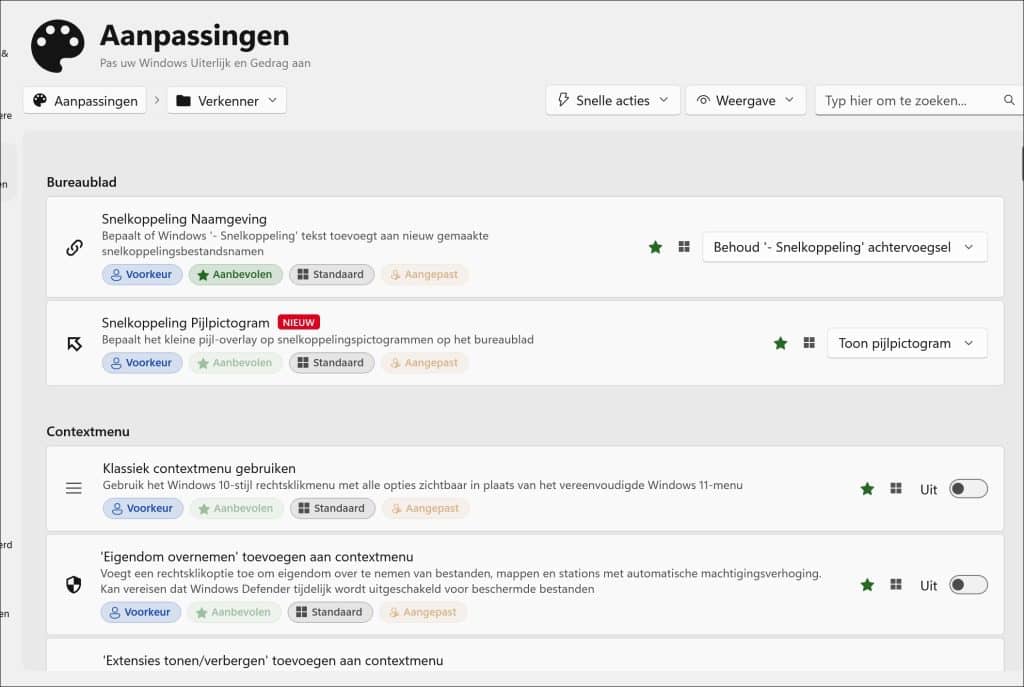Apply Voorkeur preset for Eigendom overnemen
This screenshot has width=1024, height=687.
click(x=140, y=612)
